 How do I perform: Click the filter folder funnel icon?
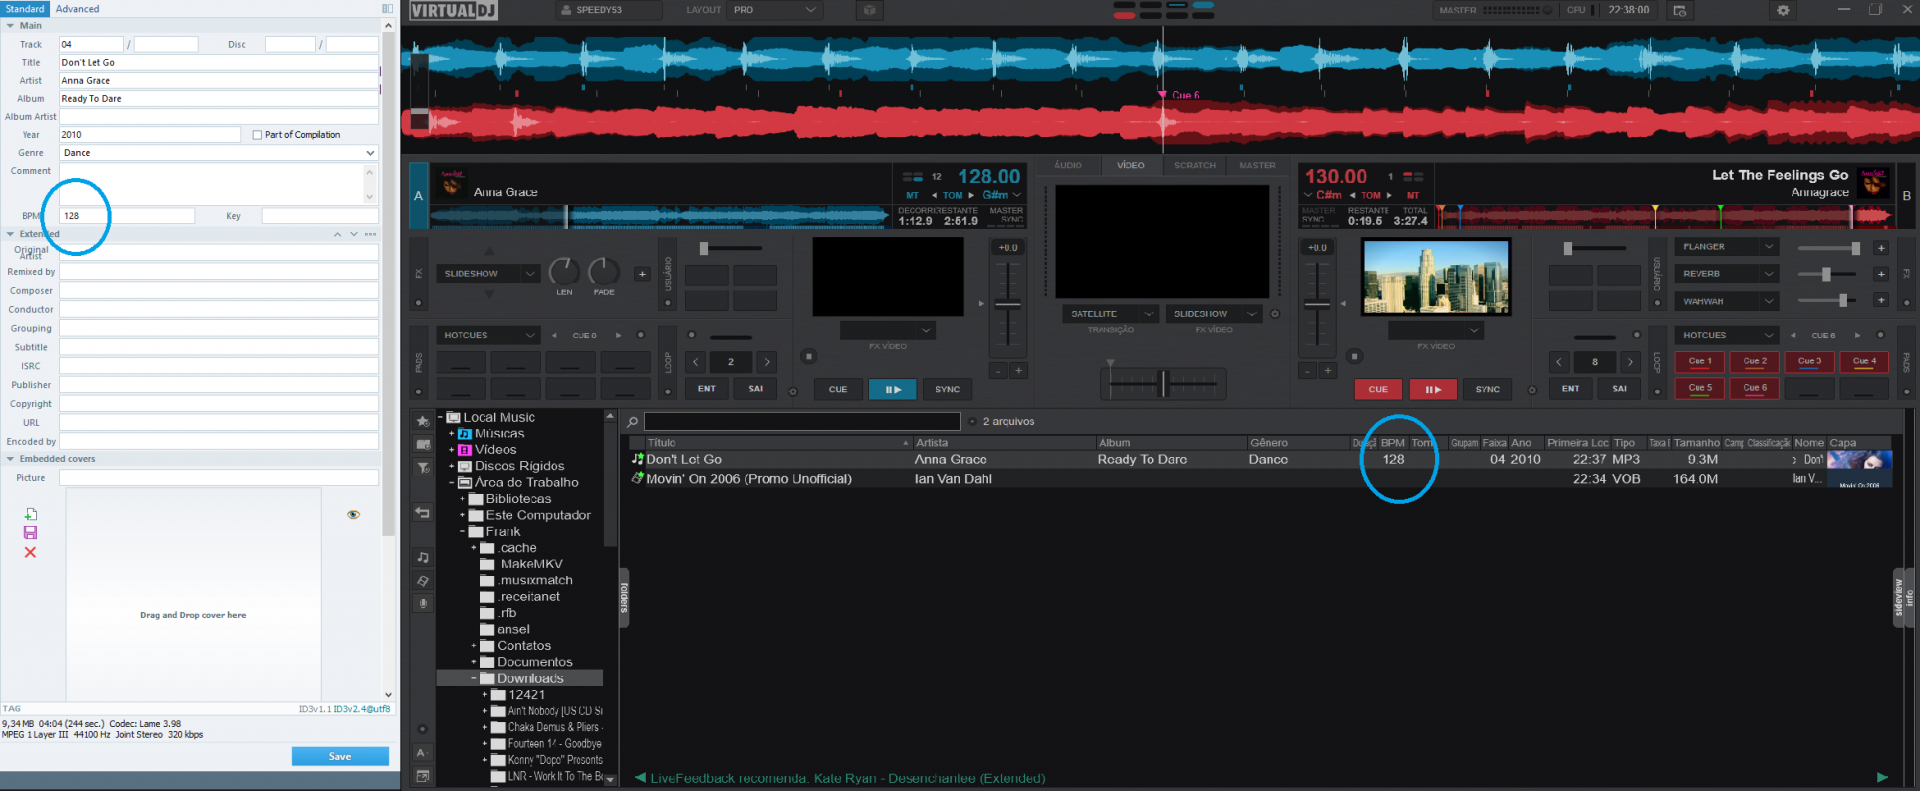[423, 467]
